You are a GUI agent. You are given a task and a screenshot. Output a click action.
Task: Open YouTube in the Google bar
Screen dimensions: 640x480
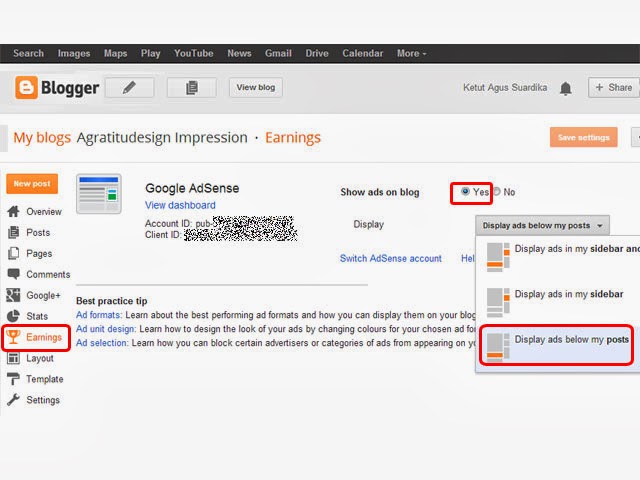(x=193, y=53)
